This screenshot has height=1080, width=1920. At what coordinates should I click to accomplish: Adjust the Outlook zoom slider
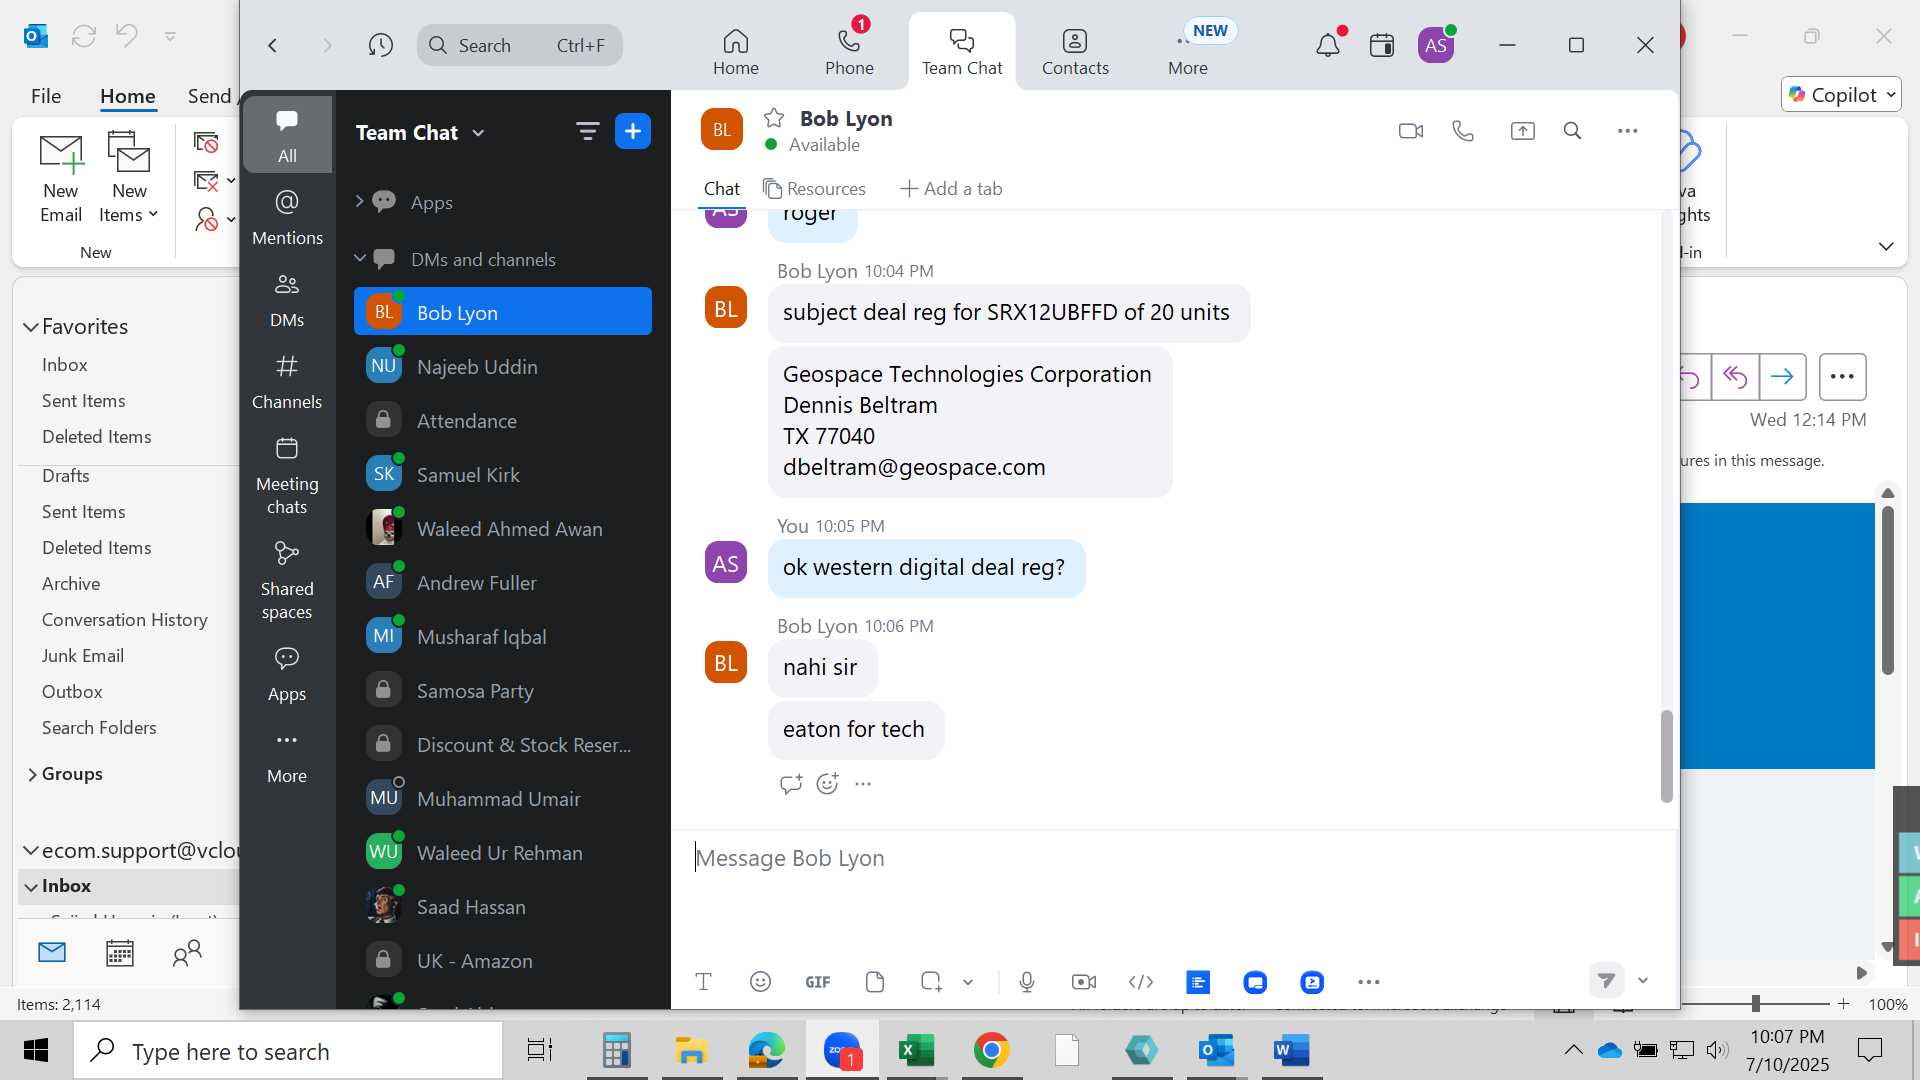click(x=1755, y=1003)
